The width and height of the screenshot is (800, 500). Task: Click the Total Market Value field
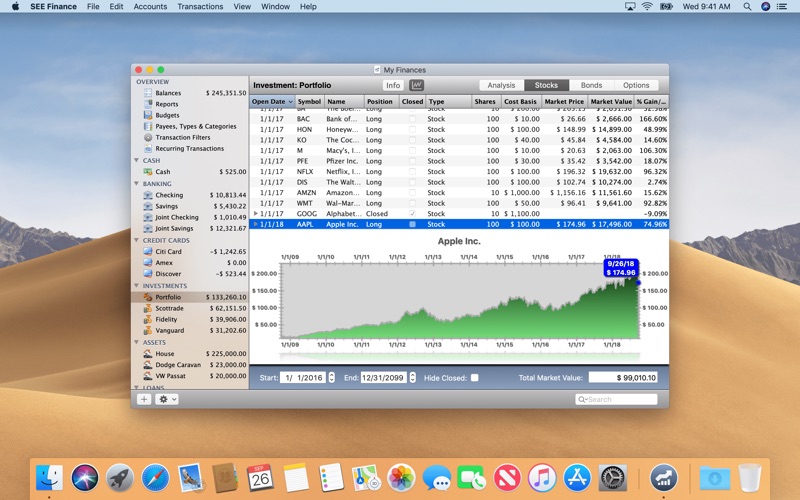point(623,378)
